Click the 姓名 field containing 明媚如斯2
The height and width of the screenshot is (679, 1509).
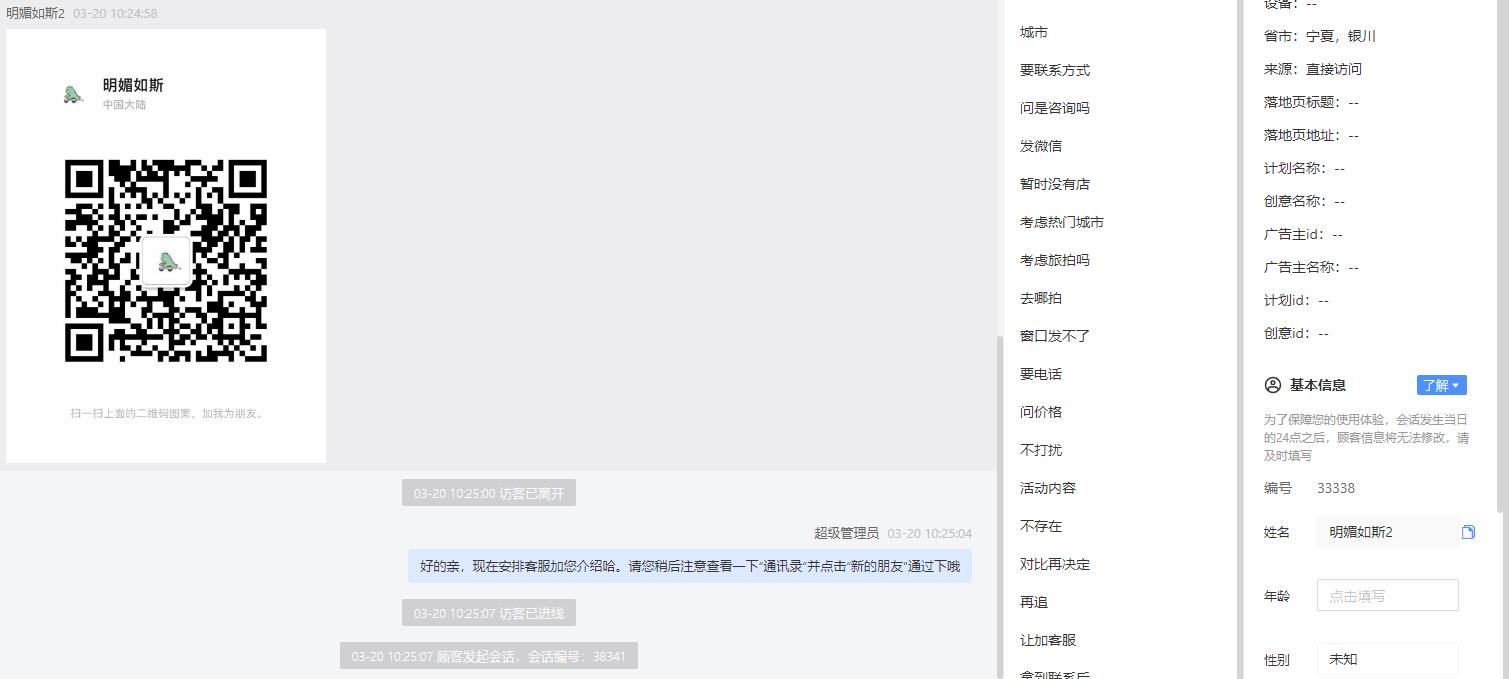pyautogui.click(x=1387, y=532)
